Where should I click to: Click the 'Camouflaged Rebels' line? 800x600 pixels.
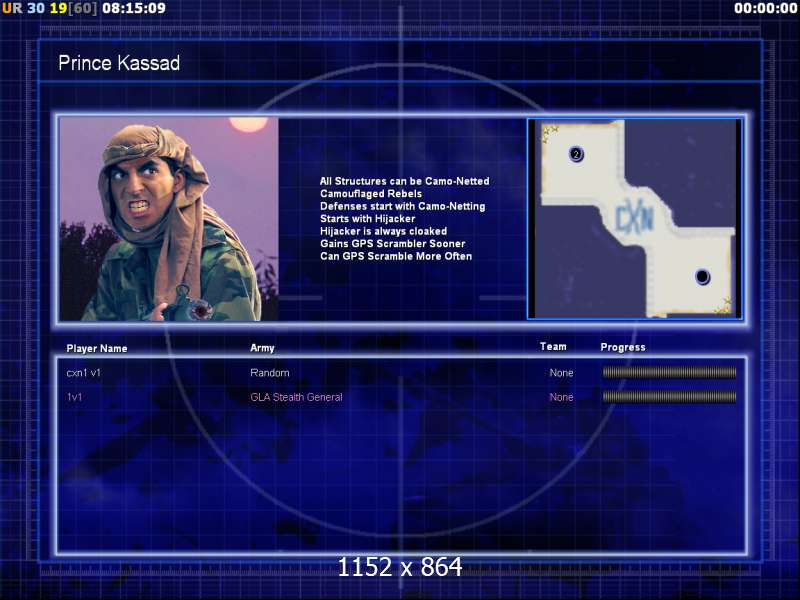(x=371, y=194)
